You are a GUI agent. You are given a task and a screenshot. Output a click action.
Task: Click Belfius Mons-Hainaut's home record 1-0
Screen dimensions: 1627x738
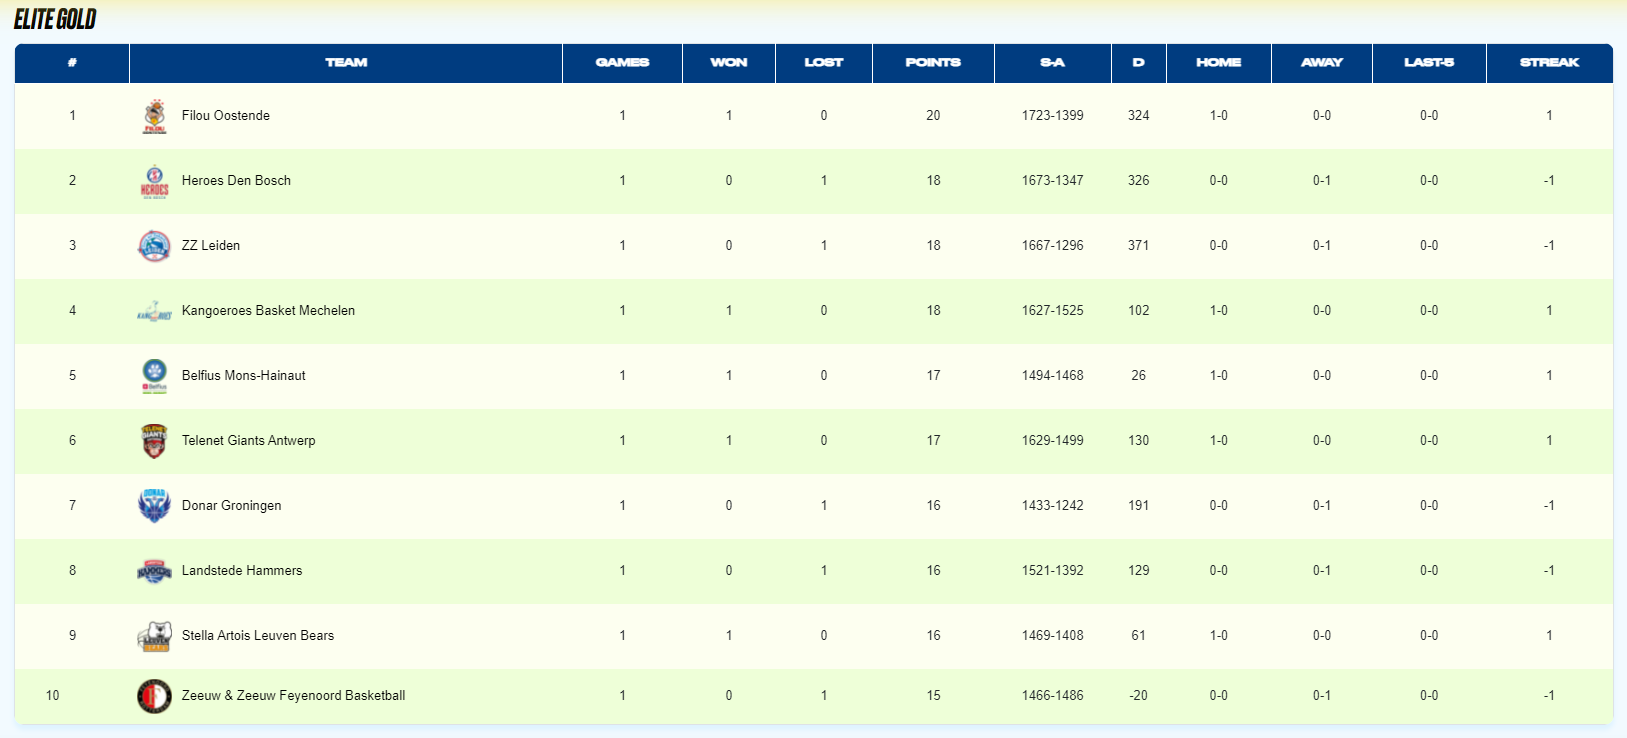[1219, 376]
